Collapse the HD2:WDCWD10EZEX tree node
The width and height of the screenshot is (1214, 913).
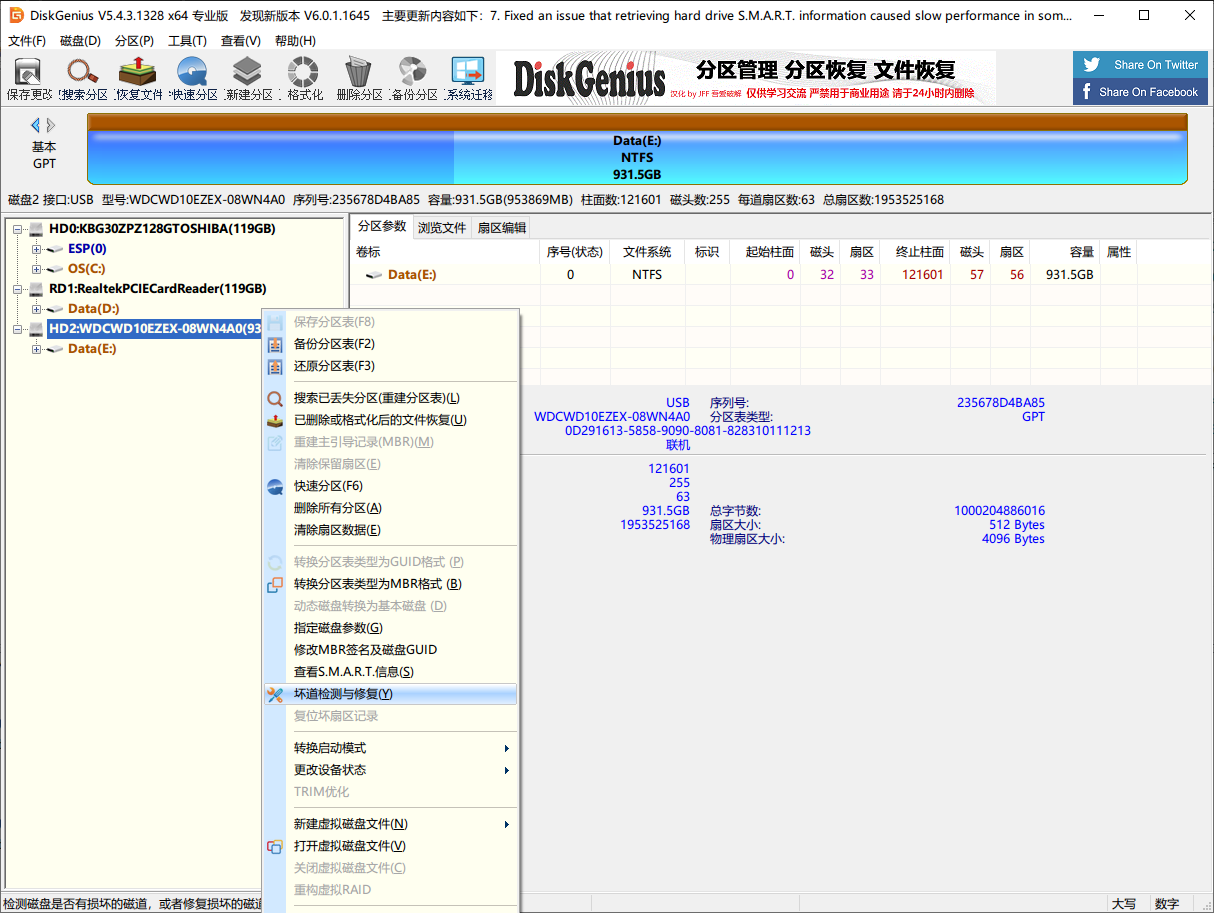(18, 329)
